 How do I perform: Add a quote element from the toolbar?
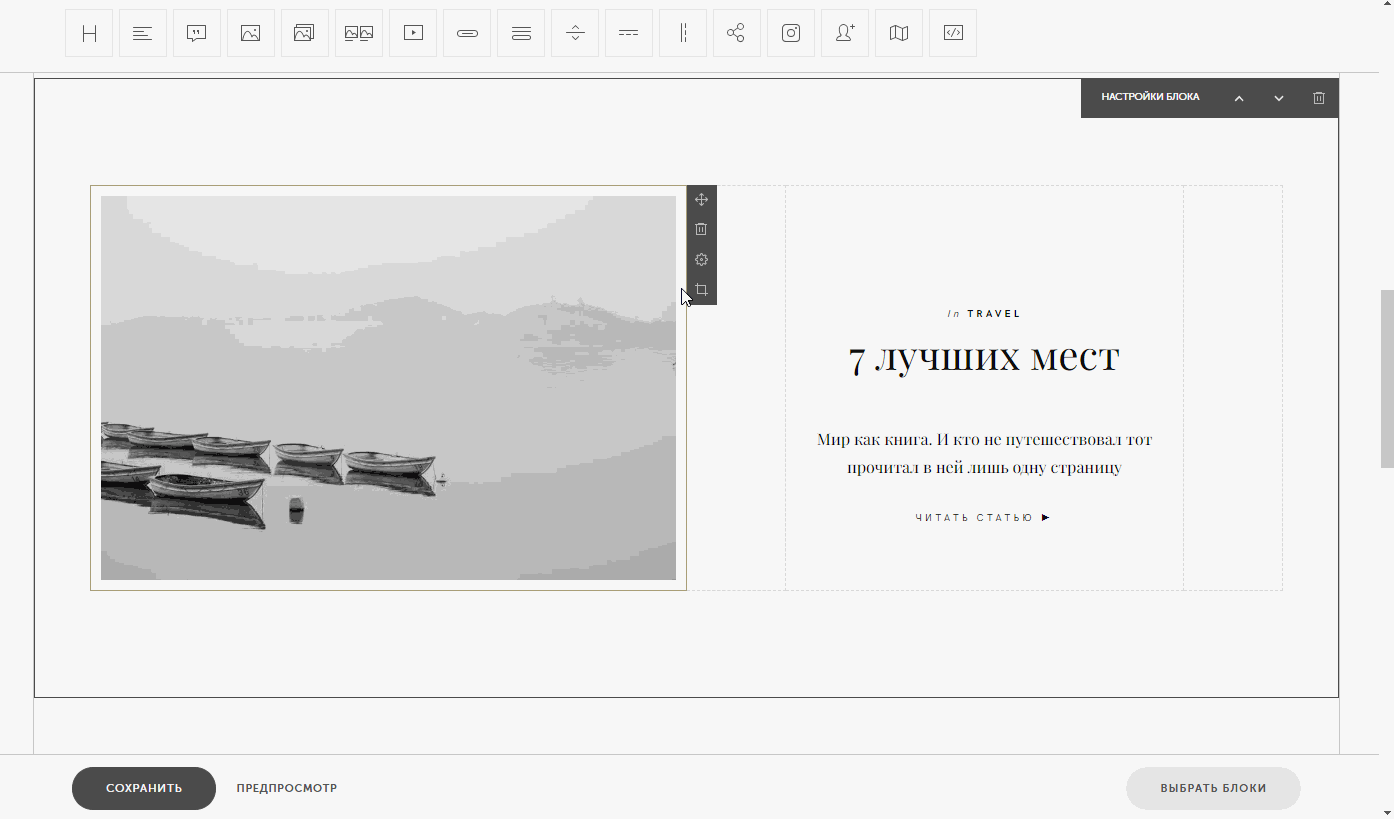[197, 33]
